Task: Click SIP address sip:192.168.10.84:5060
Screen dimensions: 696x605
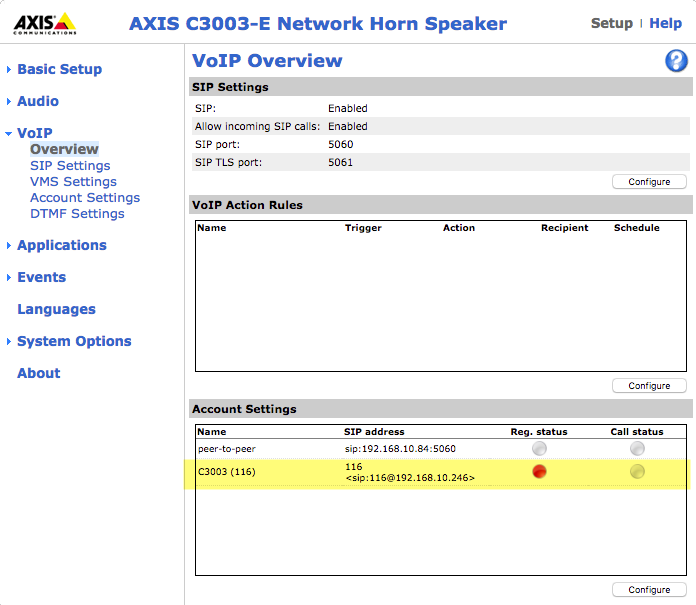Action: coord(400,449)
